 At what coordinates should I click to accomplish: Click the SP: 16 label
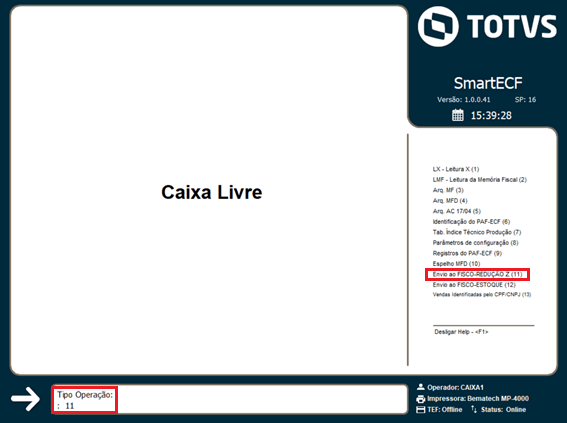pos(525,99)
